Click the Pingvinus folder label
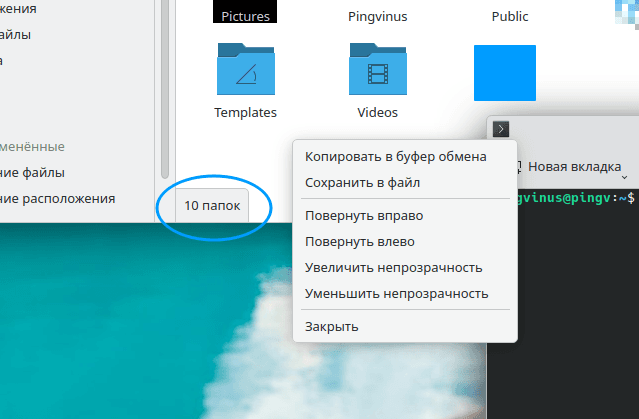Image resolution: width=639 pixels, height=419 pixels. coord(378,17)
